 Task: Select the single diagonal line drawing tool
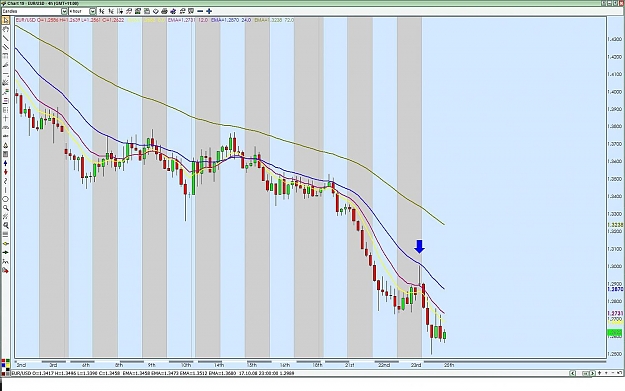coord(6,38)
